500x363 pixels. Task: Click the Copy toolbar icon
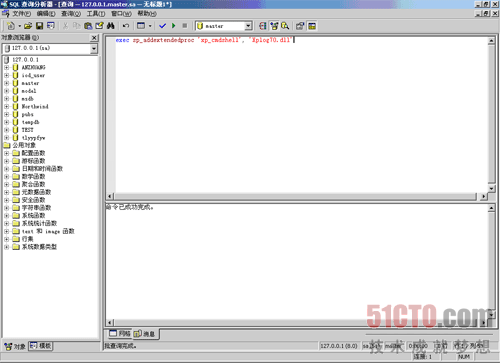[x=77, y=26]
